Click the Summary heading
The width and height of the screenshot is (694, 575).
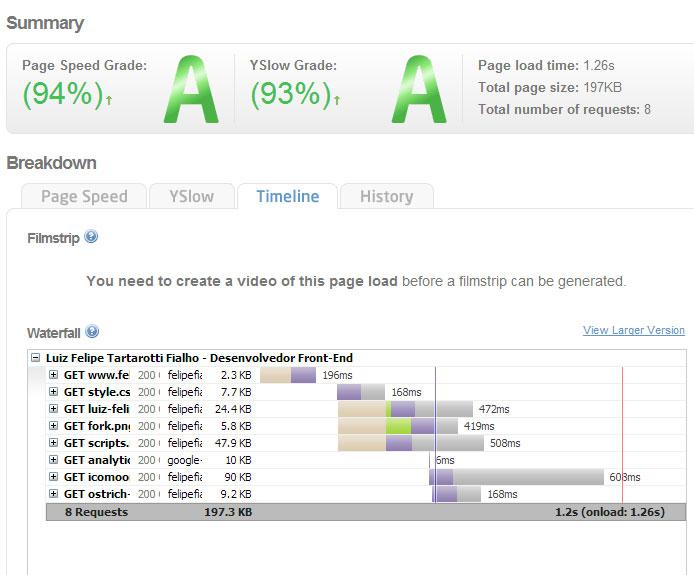tap(45, 23)
